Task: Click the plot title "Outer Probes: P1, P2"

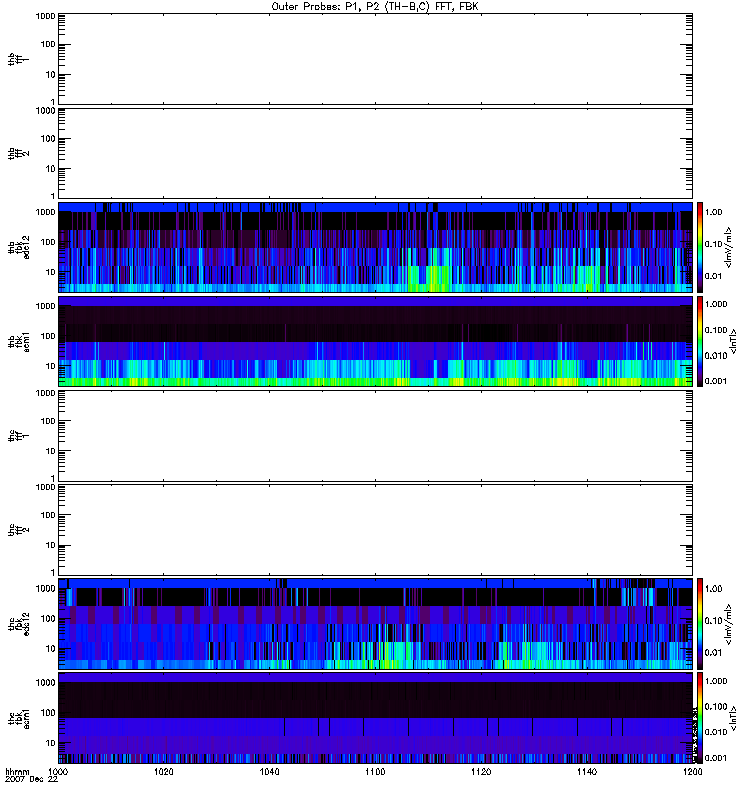Action: (x=375, y=6)
